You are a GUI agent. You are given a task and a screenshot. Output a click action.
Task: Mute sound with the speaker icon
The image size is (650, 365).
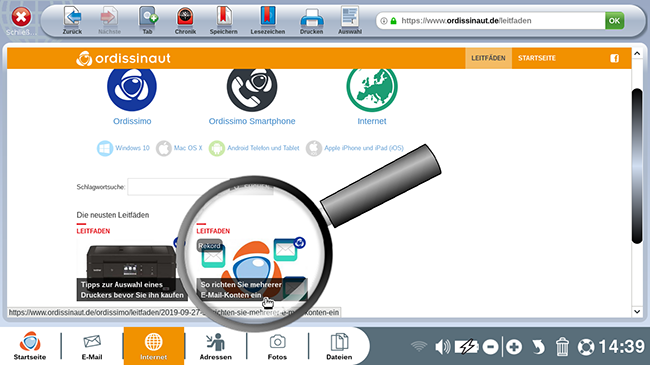443,347
